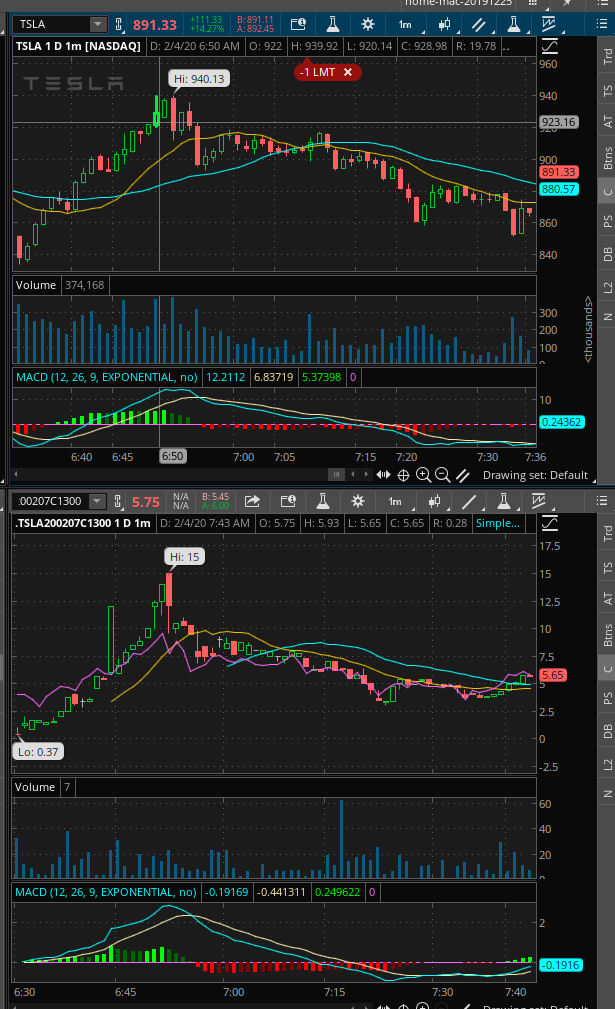The height and width of the screenshot is (1009, 615).
Task: Toggle Trd sidebar on TSLA chart
Action: click(x=607, y=56)
